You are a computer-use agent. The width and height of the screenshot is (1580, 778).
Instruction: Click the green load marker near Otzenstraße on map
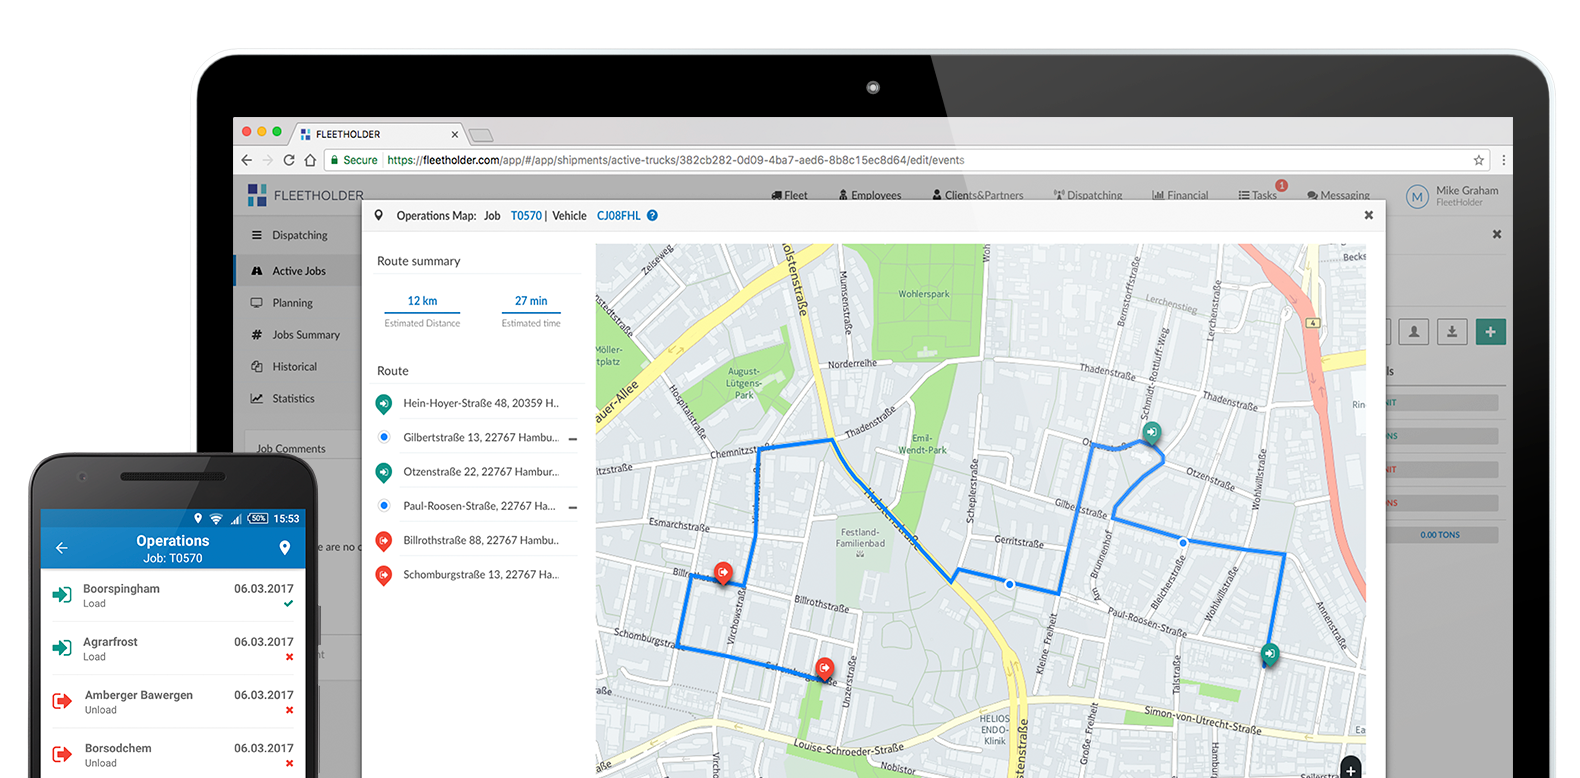click(1152, 433)
